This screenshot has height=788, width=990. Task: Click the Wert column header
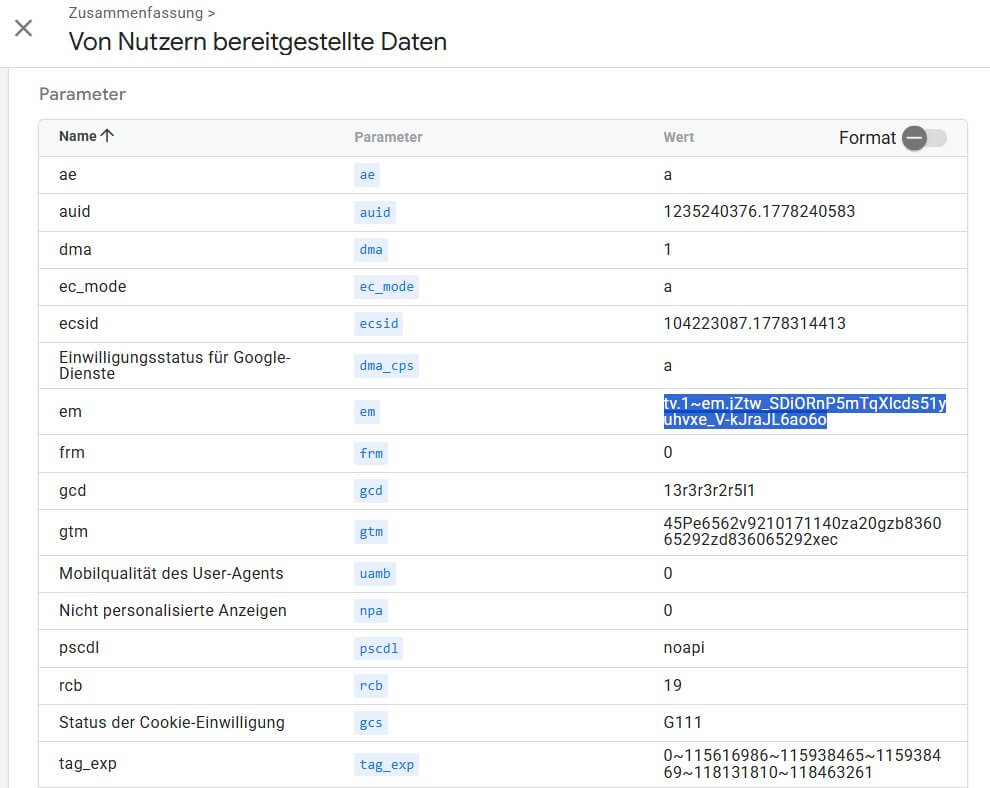point(678,137)
